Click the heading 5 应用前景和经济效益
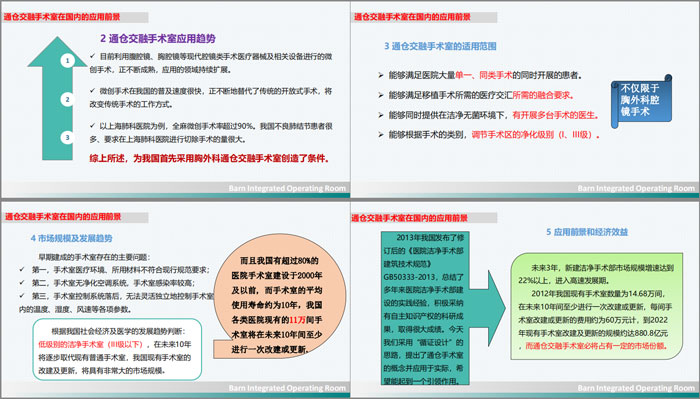The height and width of the screenshot is (399, 700). pos(587,232)
